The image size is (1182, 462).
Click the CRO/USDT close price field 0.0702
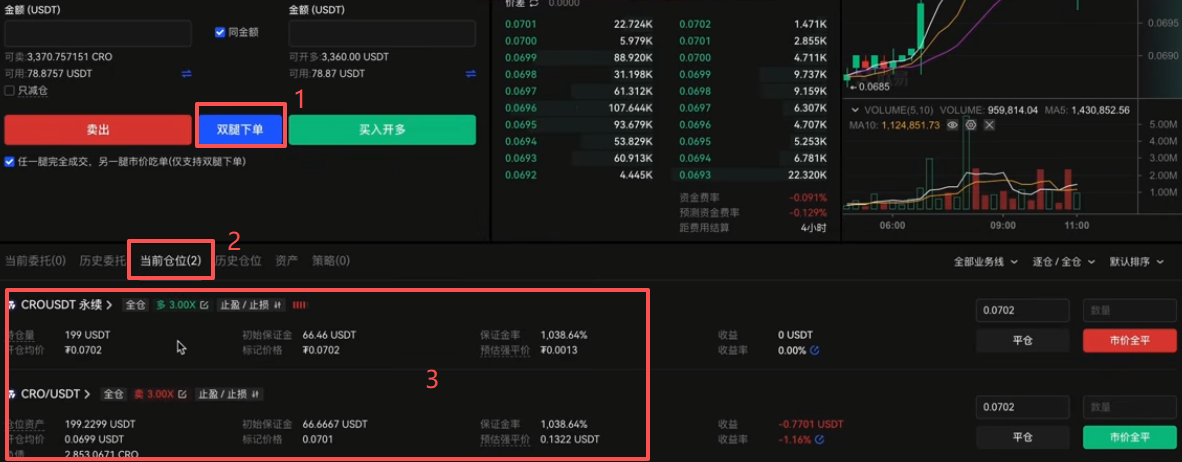1023,408
